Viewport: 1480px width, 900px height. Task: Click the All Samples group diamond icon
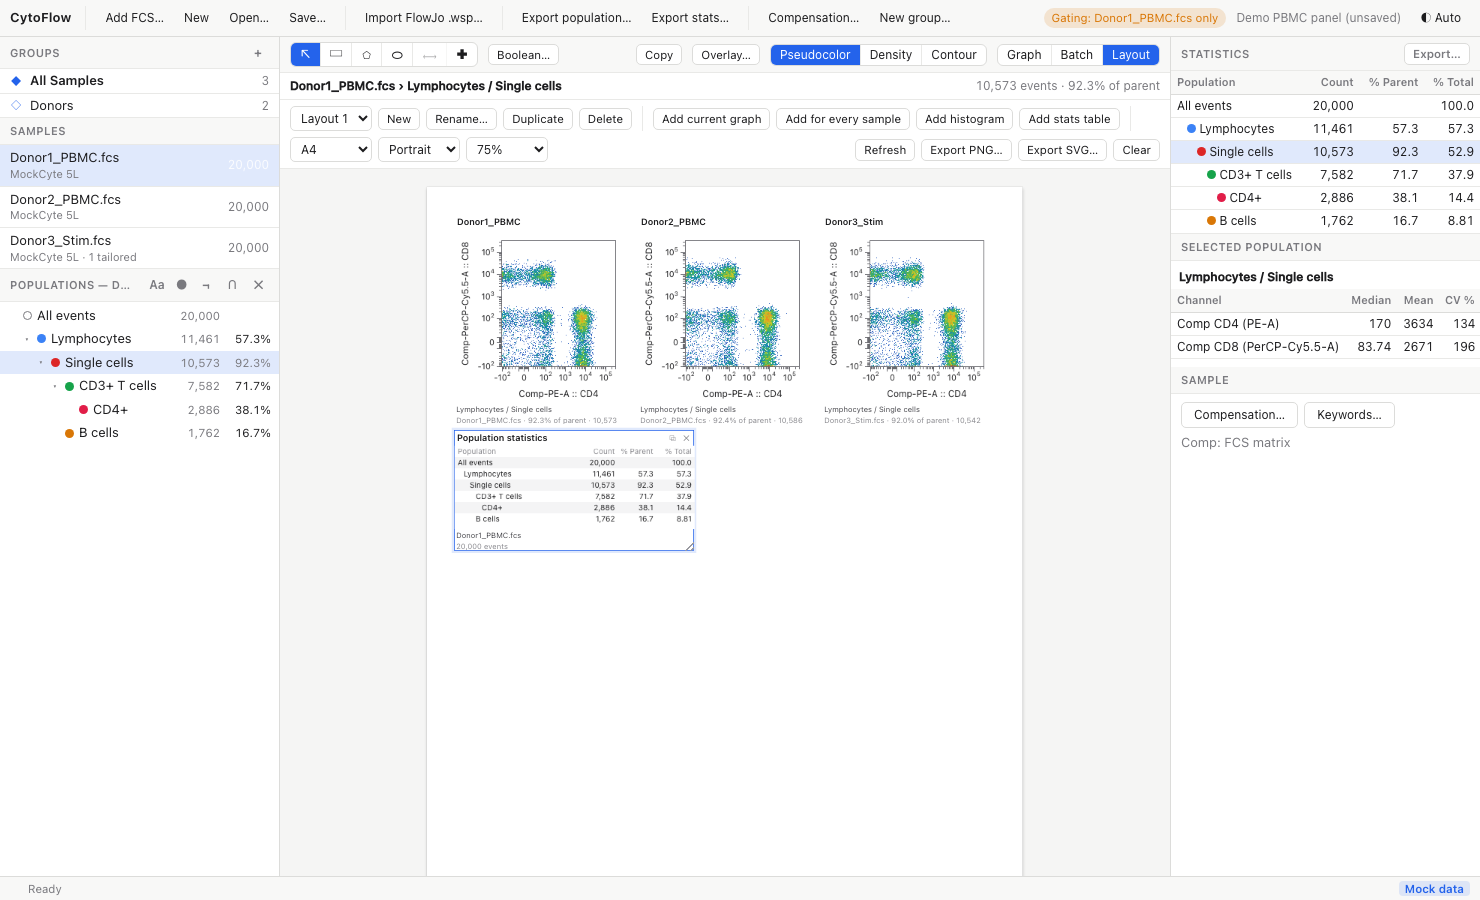[16, 81]
